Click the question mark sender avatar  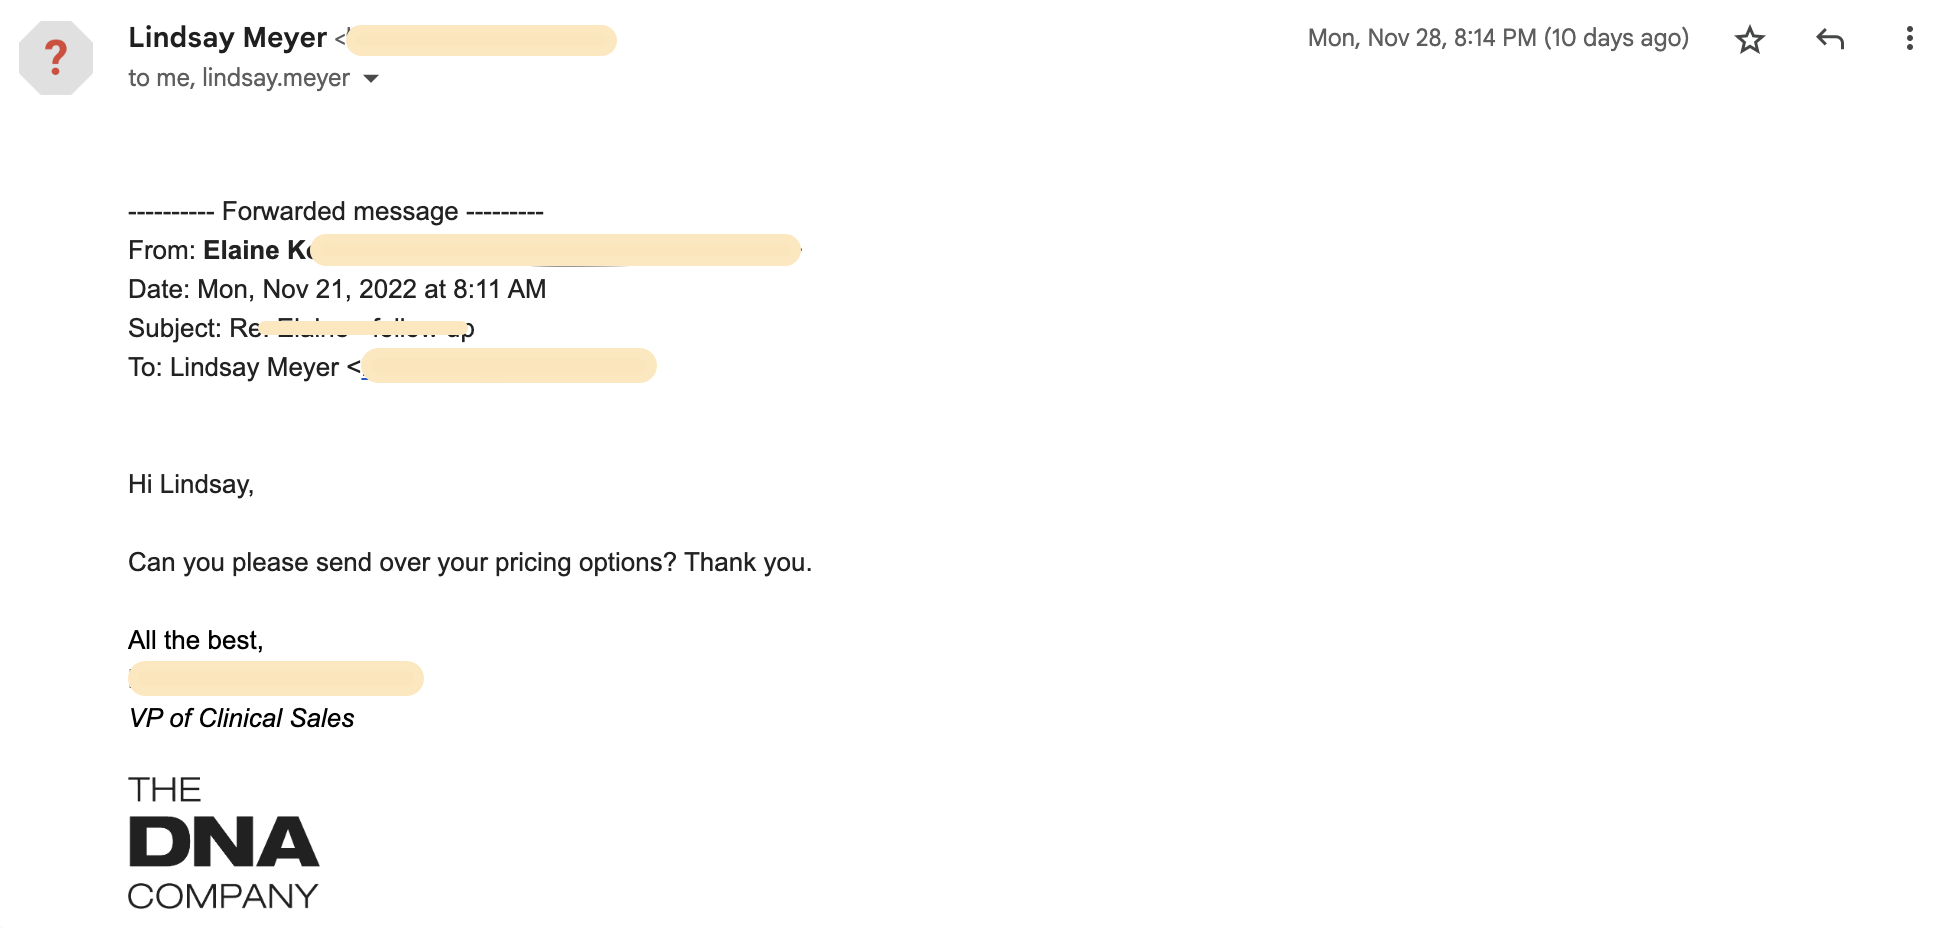(56, 58)
